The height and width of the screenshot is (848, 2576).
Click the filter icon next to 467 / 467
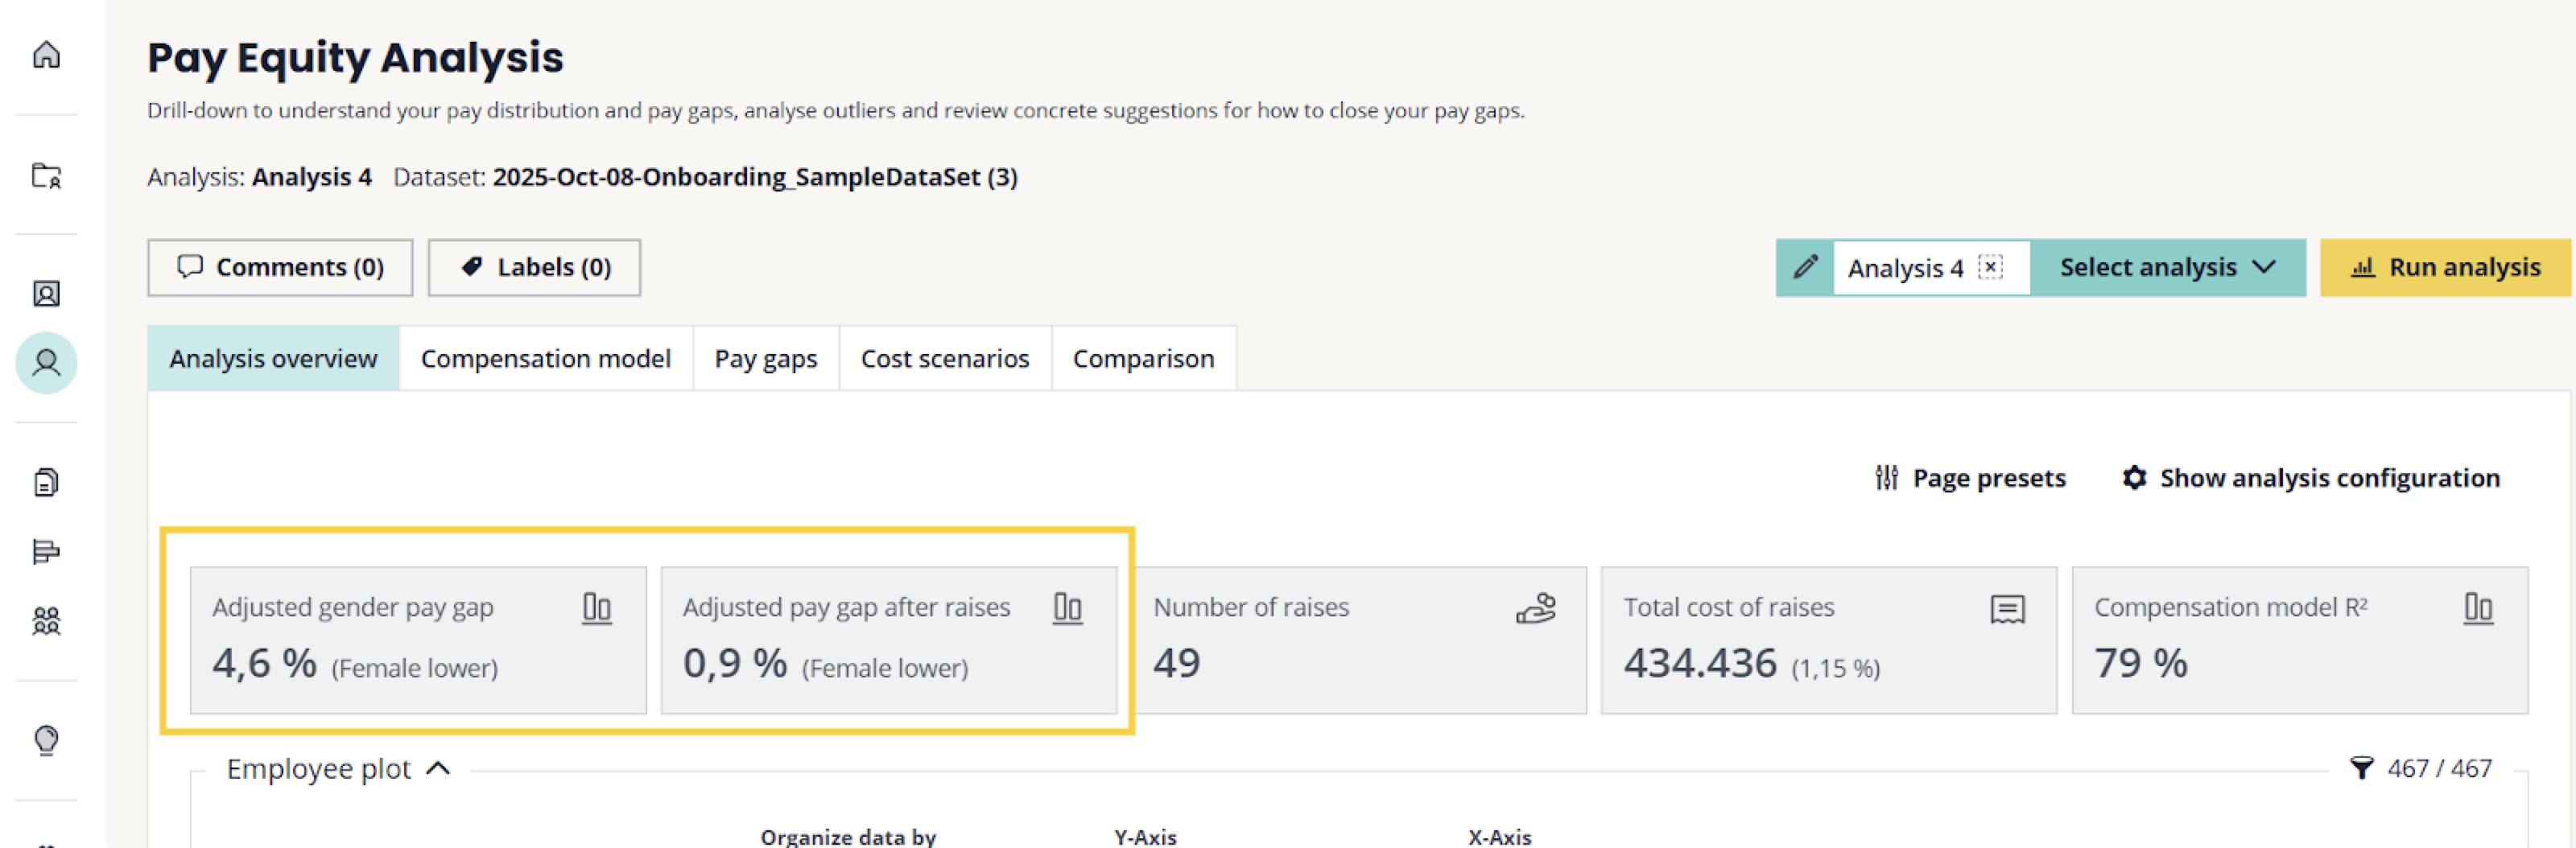(x=2361, y=768)
